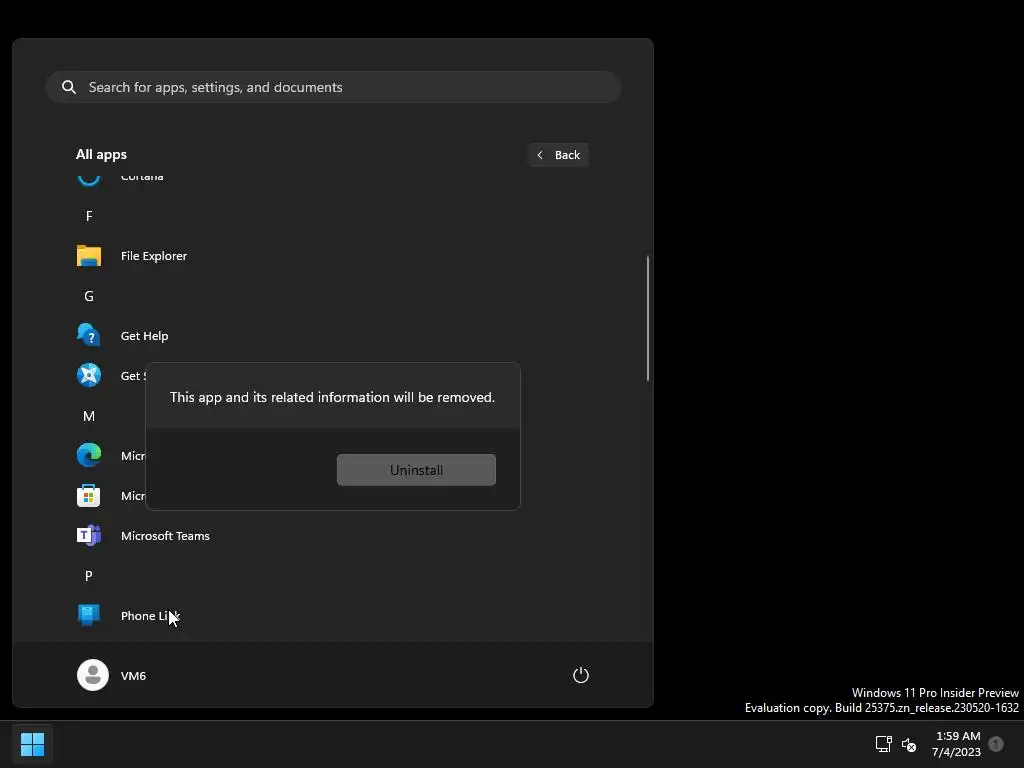The image size is (1024, 768).
Task: Launch the Microsoft Edge icon
Action: [x=89, y=455]
